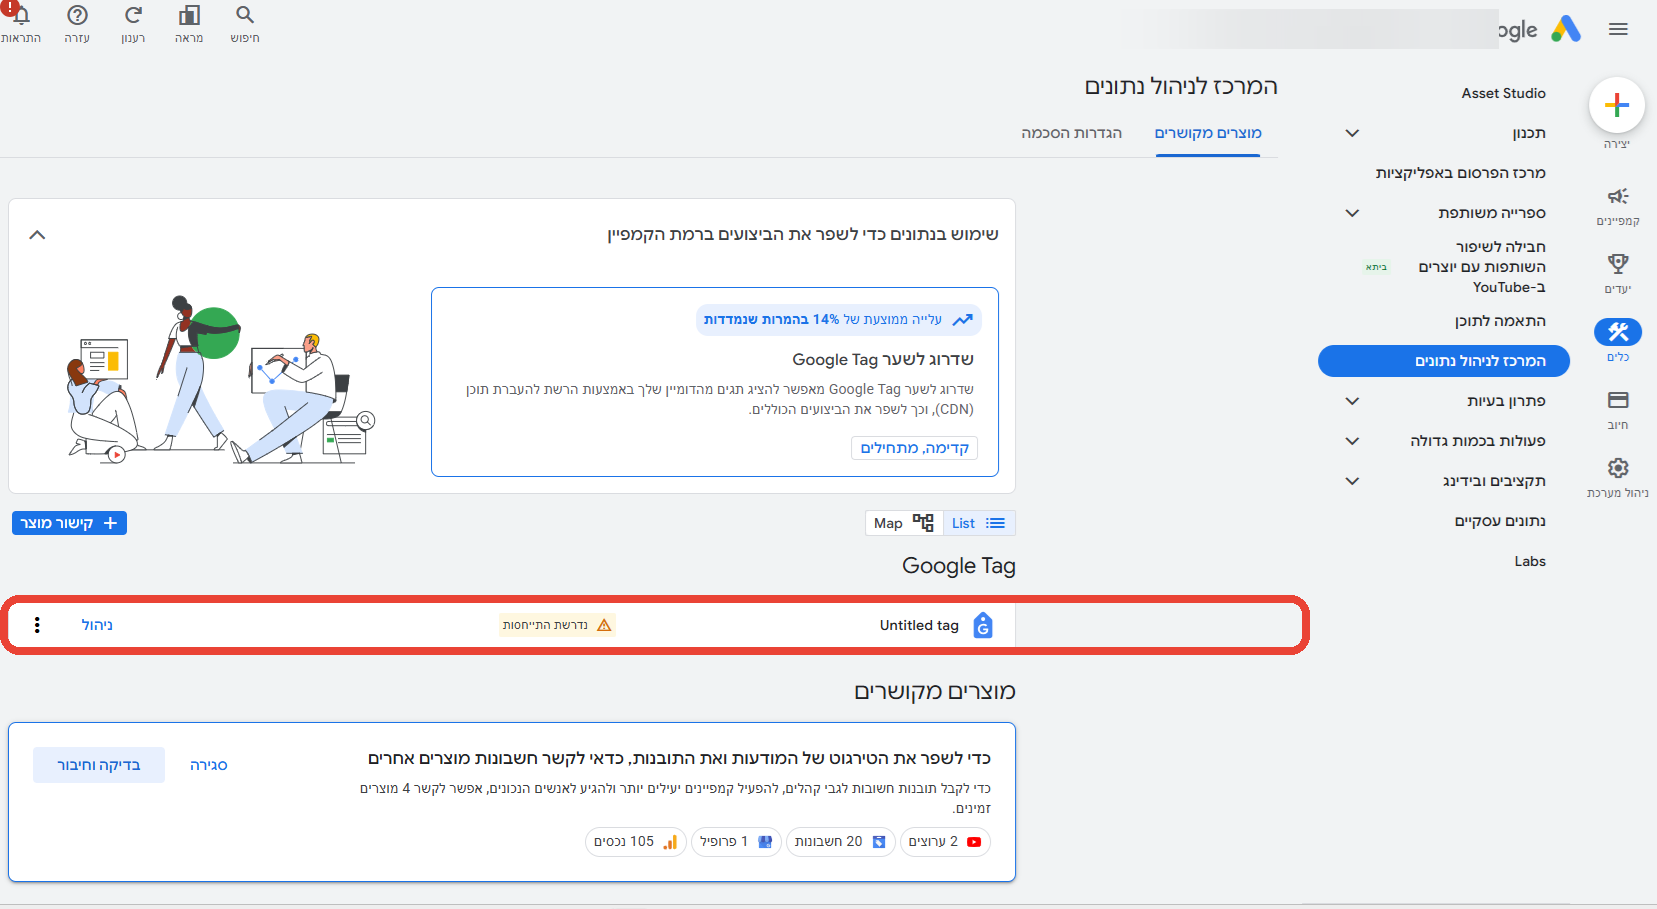Collapse the data usage card with chevron

37,235
